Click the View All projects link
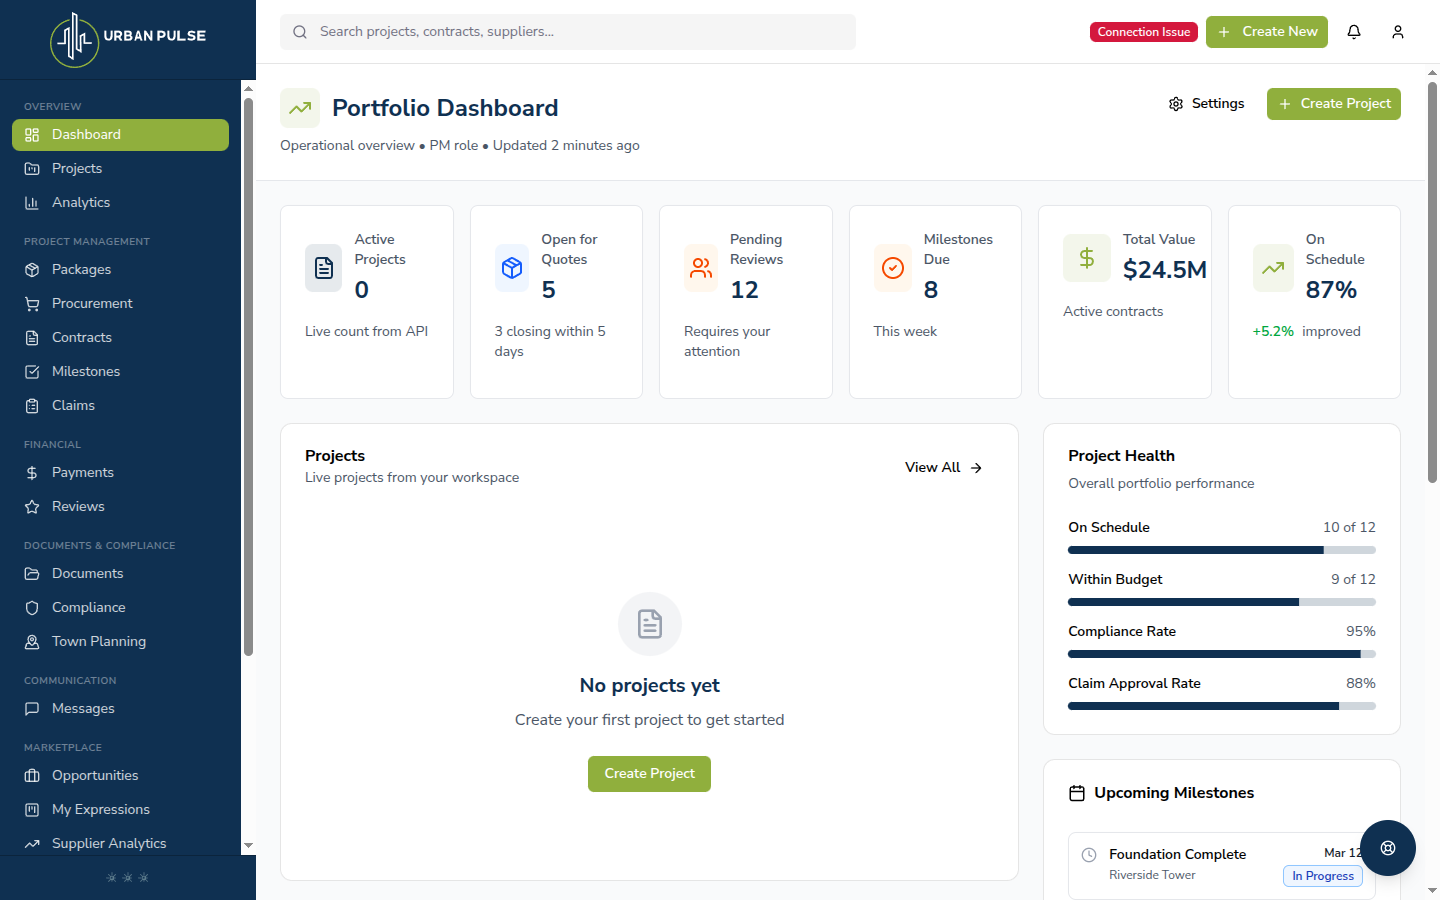 [944, 468]
